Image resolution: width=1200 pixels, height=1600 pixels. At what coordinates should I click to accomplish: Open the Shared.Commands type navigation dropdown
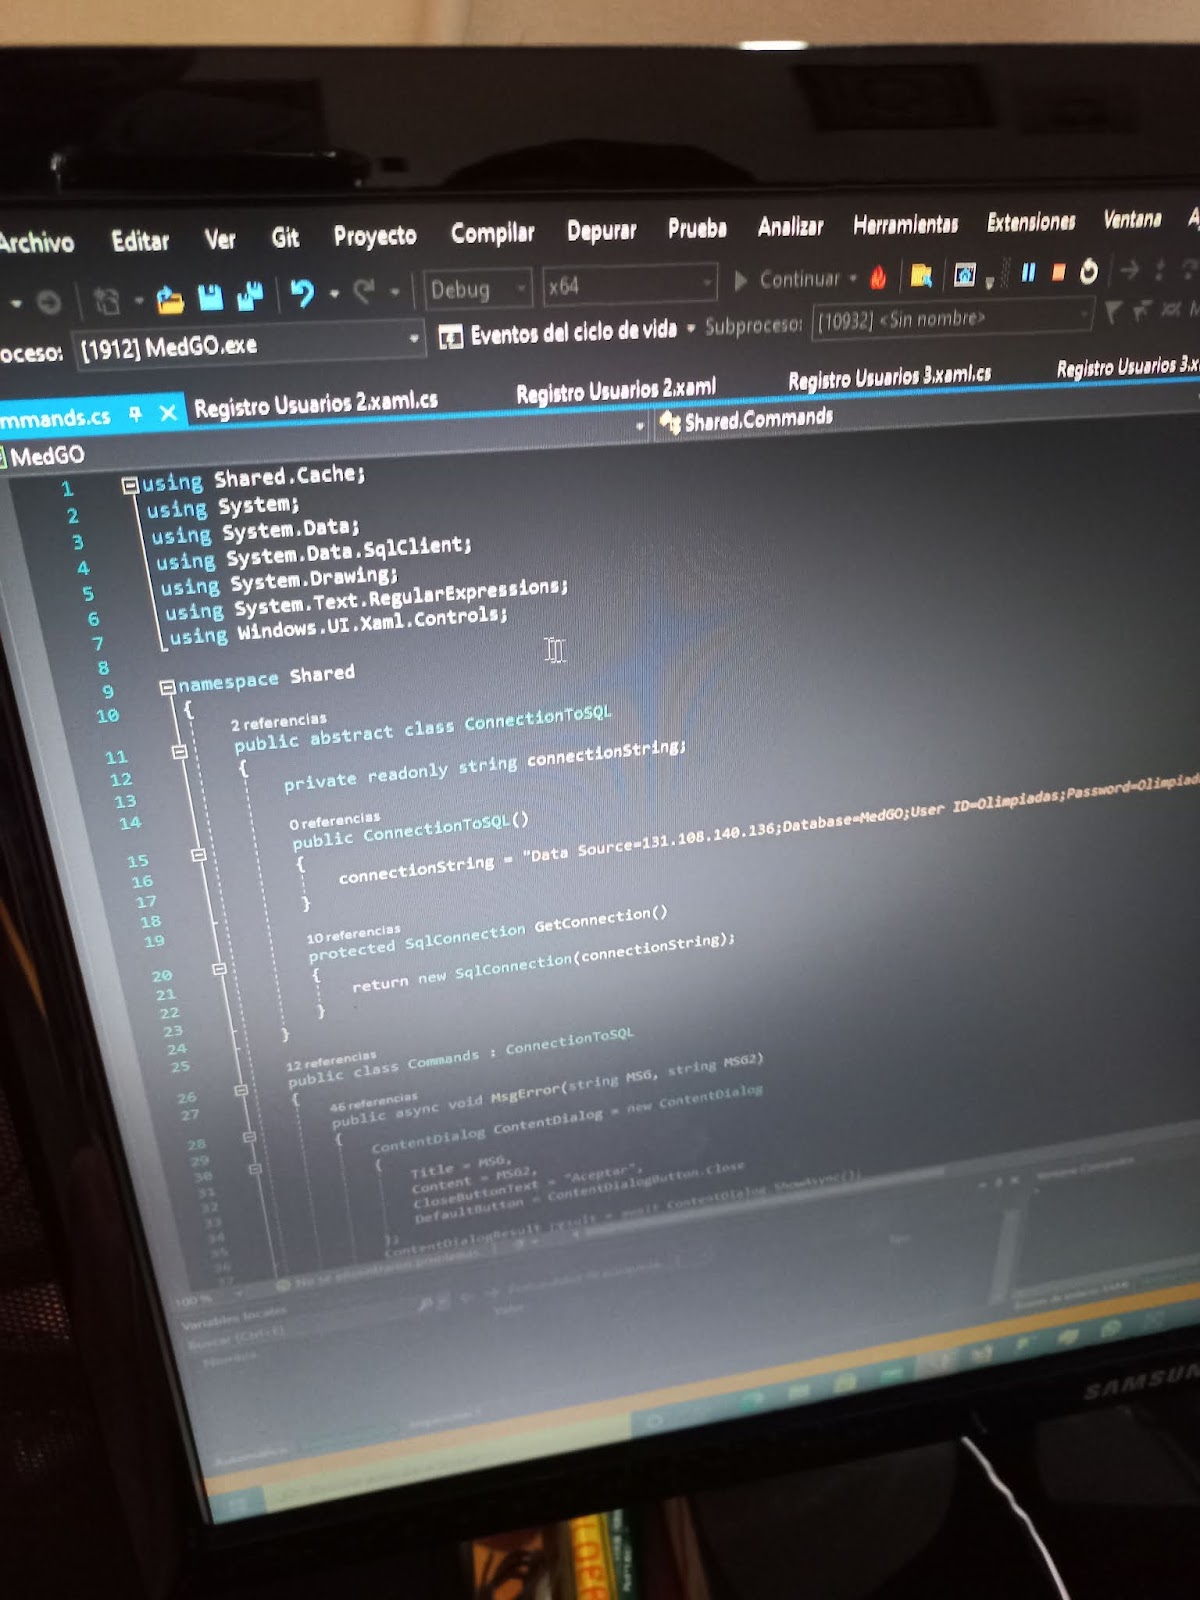[758, 419]
